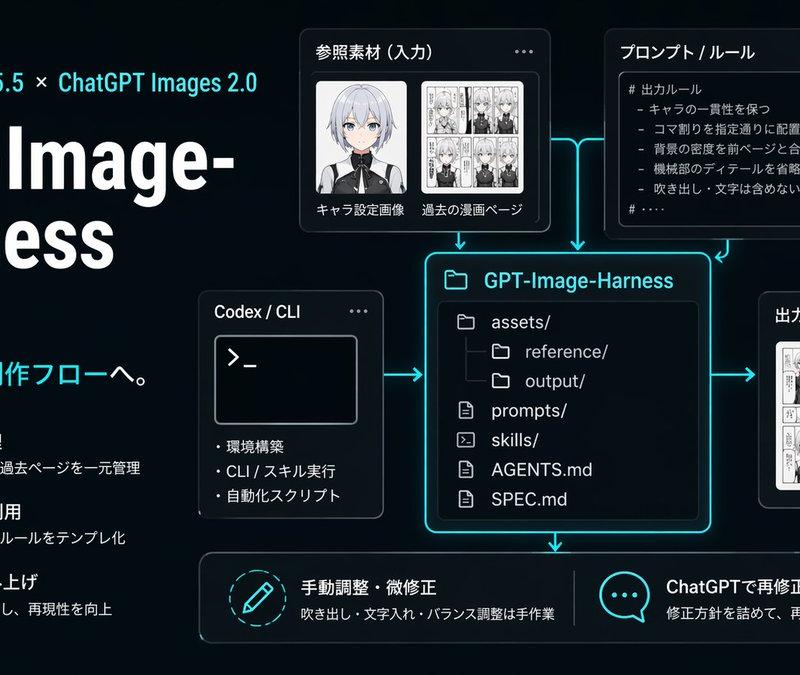800x675 pixels.
Task: Click the 吹き出し・文字は含めない rule line
Action: [719, 189]
